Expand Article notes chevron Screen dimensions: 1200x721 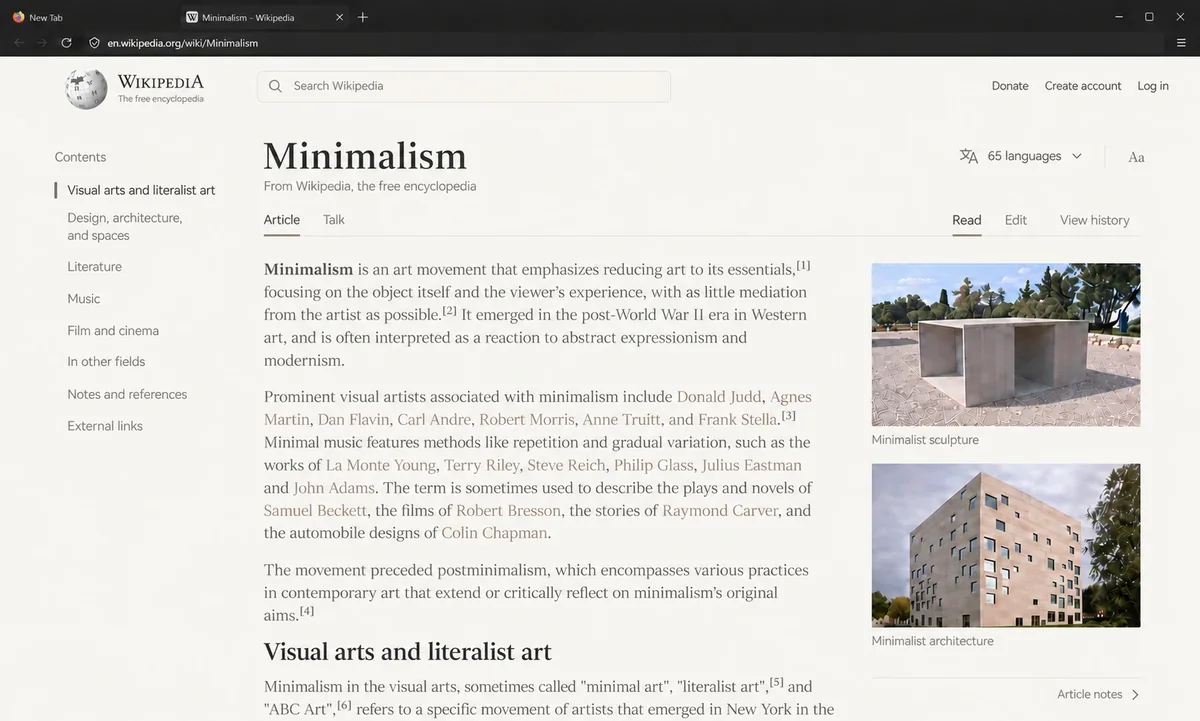tap(1135, 694)
